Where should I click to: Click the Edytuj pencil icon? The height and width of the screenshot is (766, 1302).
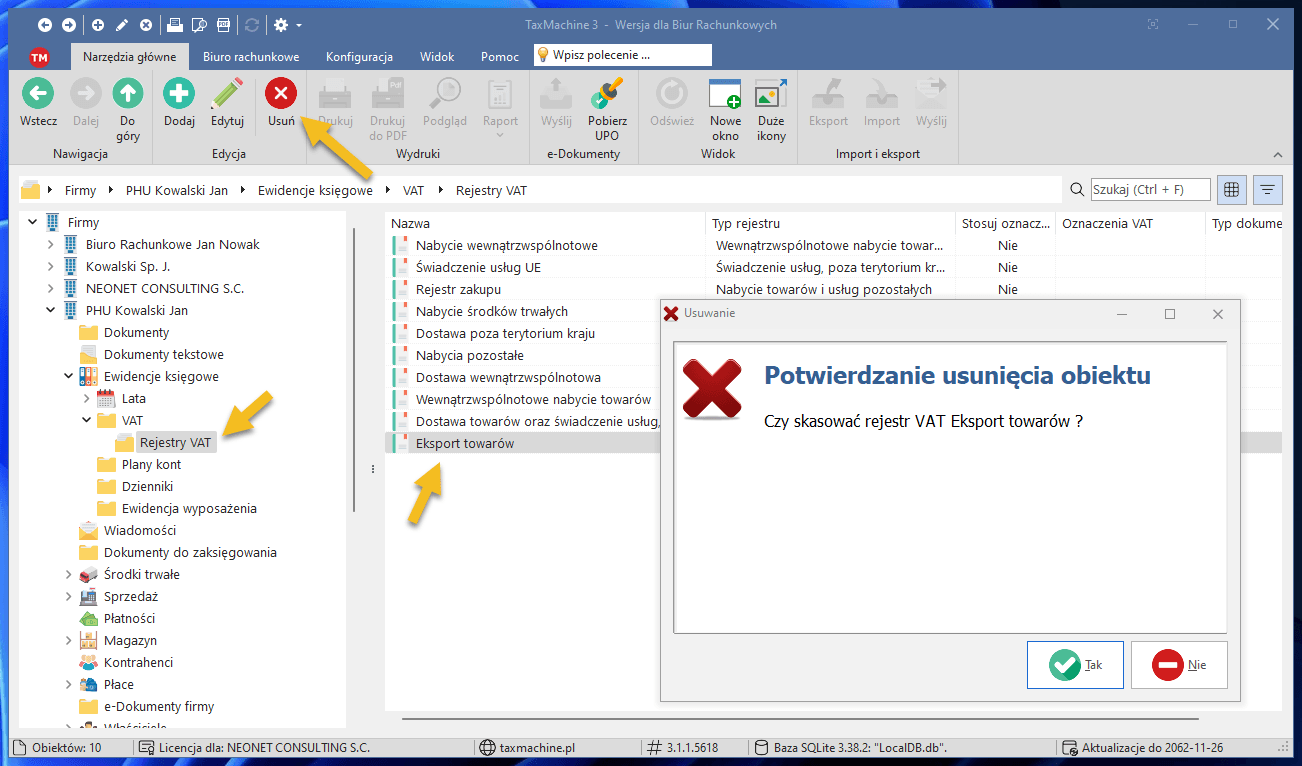pyautogui.click(x=227, y=95)
